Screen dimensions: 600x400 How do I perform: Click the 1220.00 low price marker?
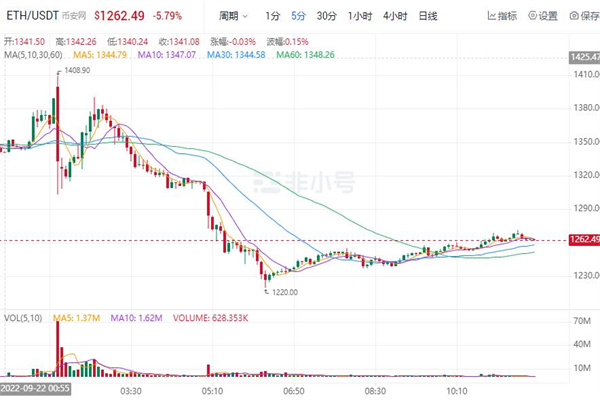pyautogui.click(x=285, y=293)
